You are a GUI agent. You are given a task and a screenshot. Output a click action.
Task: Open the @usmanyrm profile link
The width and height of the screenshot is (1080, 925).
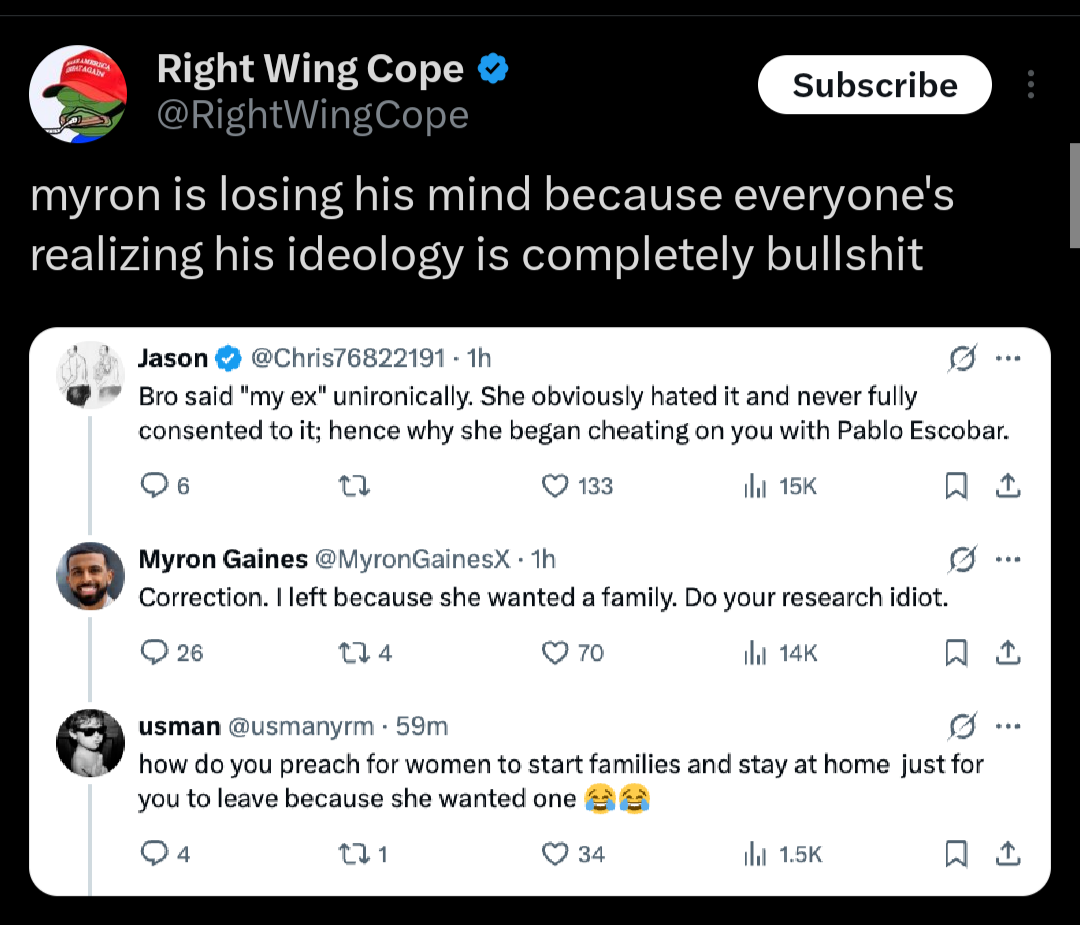(302, 726)
